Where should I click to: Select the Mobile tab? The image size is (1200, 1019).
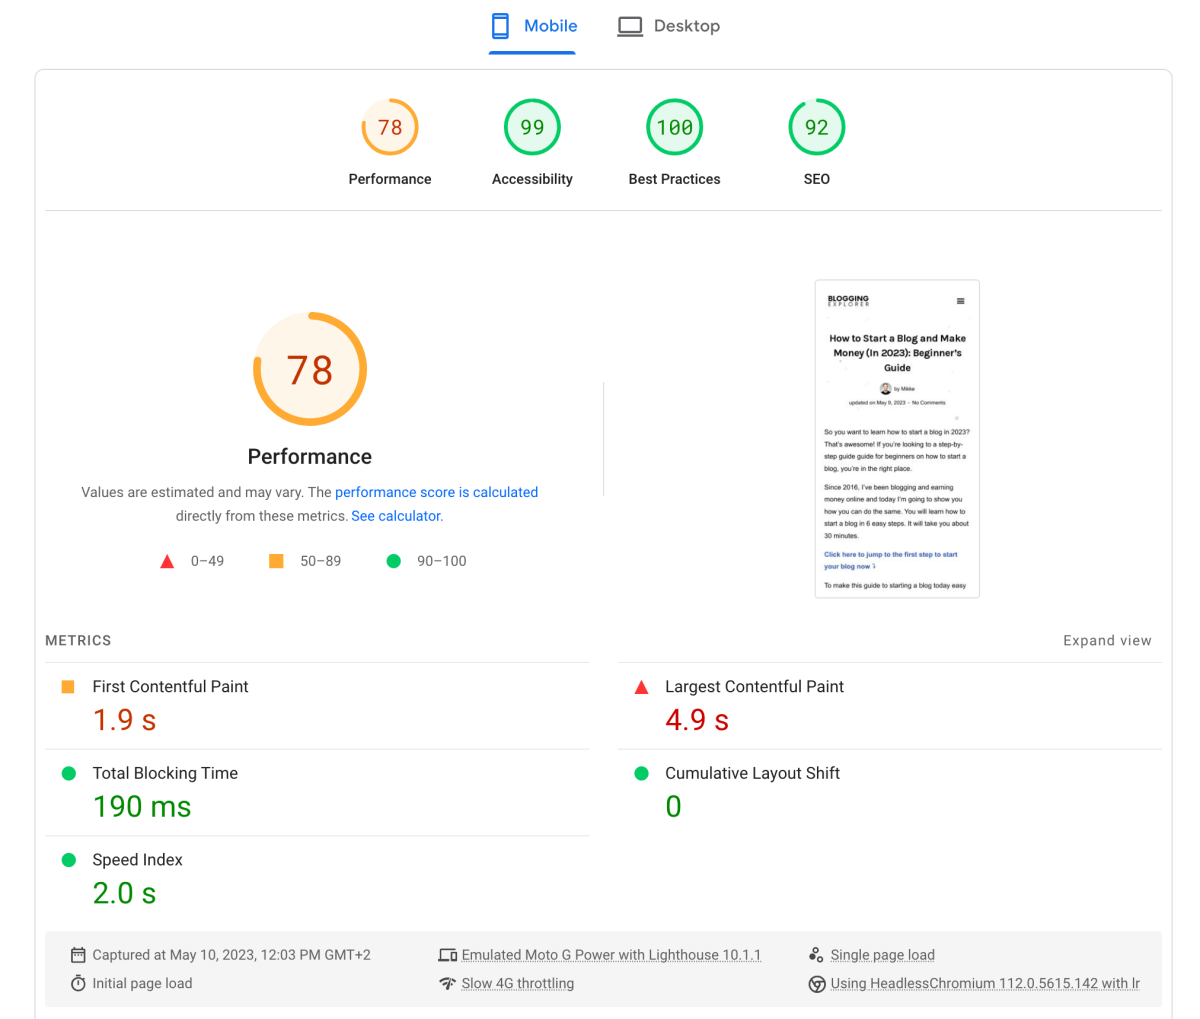[x=532, y=25]
